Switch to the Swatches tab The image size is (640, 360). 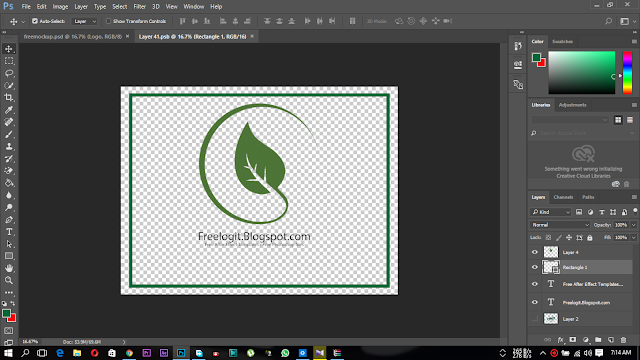tap(562, 42)
